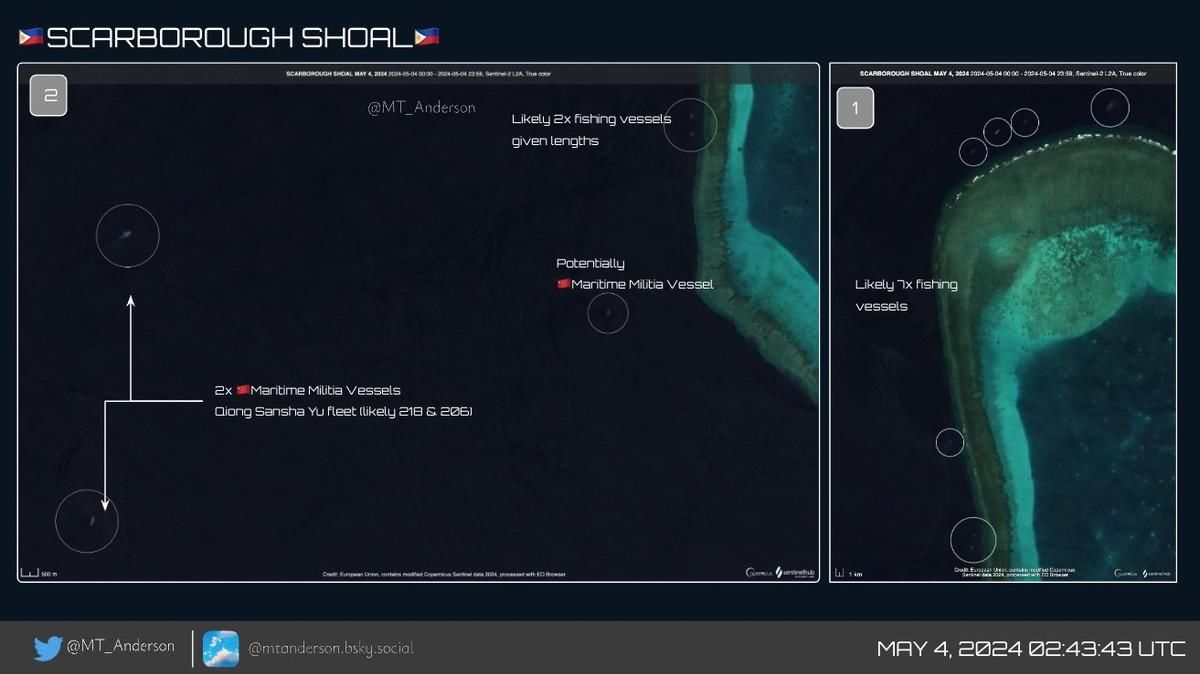The image size is (1200, 674).
Task: Click the May 4, 2024 UTC timestamp
Action: pos(1031,648)
